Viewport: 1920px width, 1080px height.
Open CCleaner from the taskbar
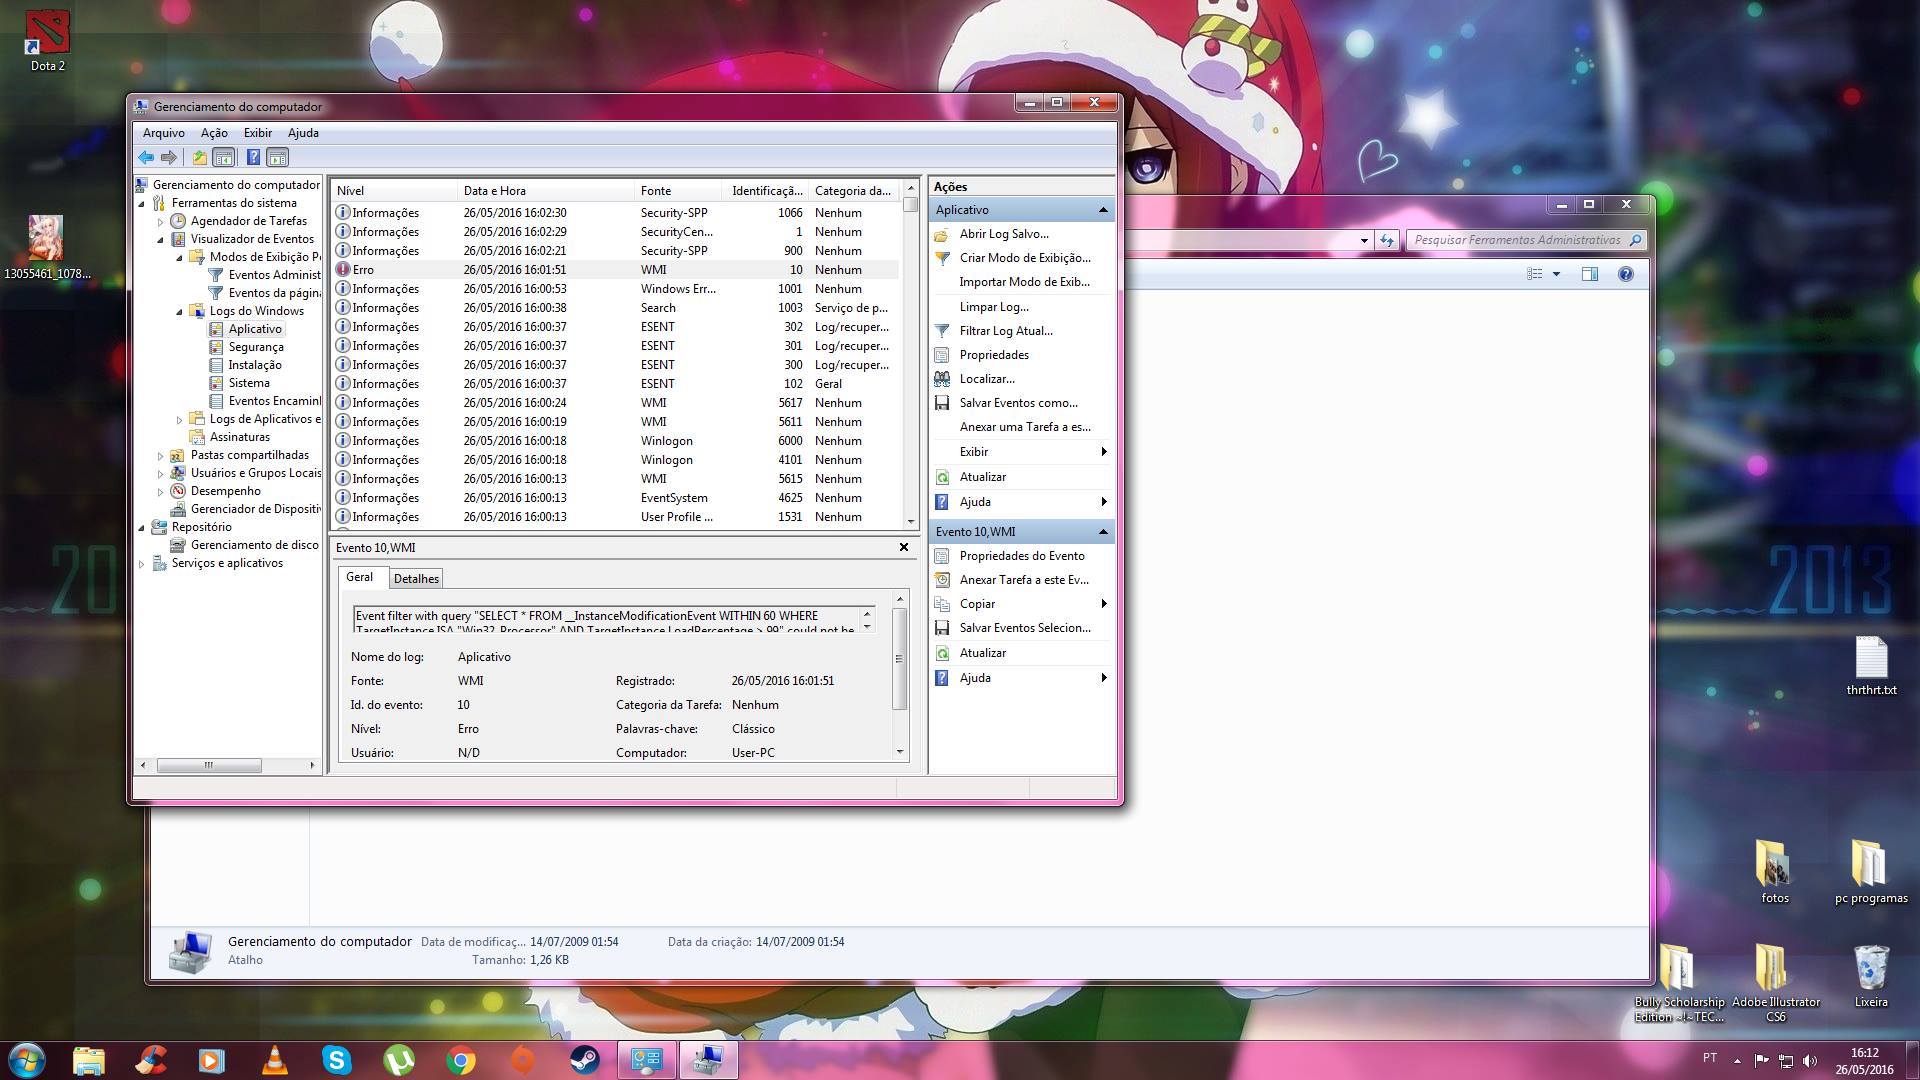[x=151, y=1060]
